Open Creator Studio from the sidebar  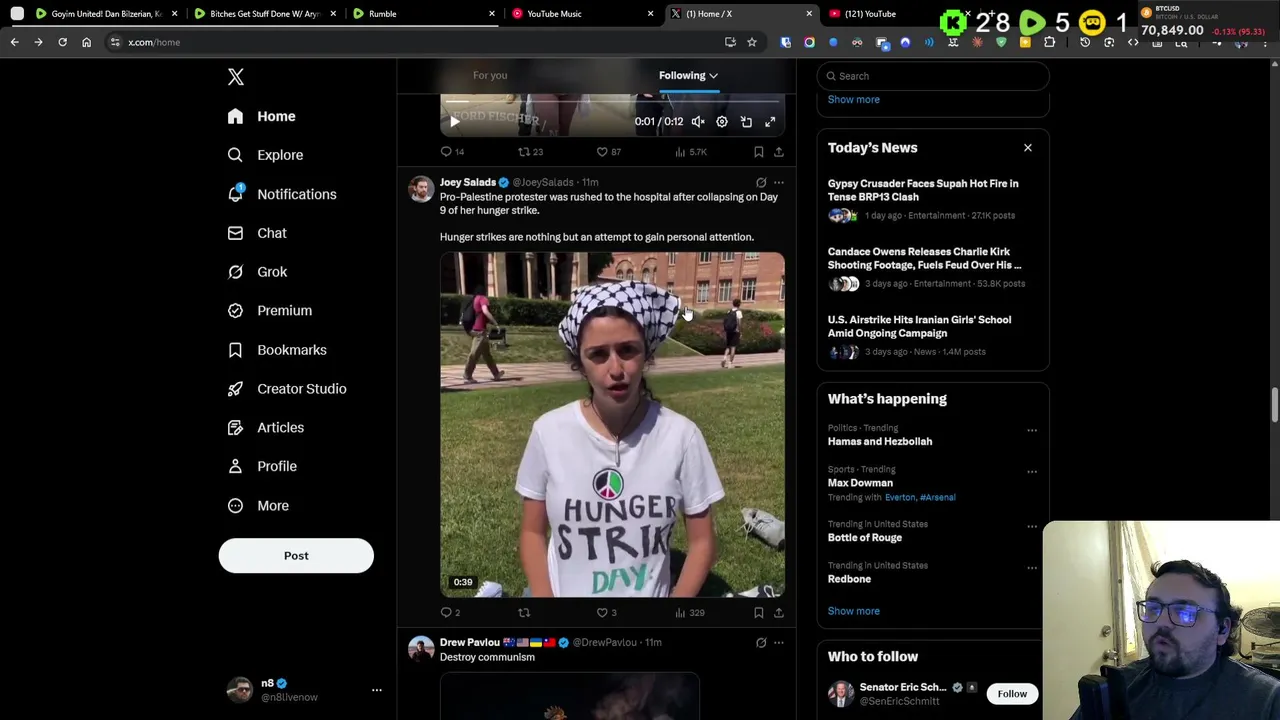click(x=287, y=388)
